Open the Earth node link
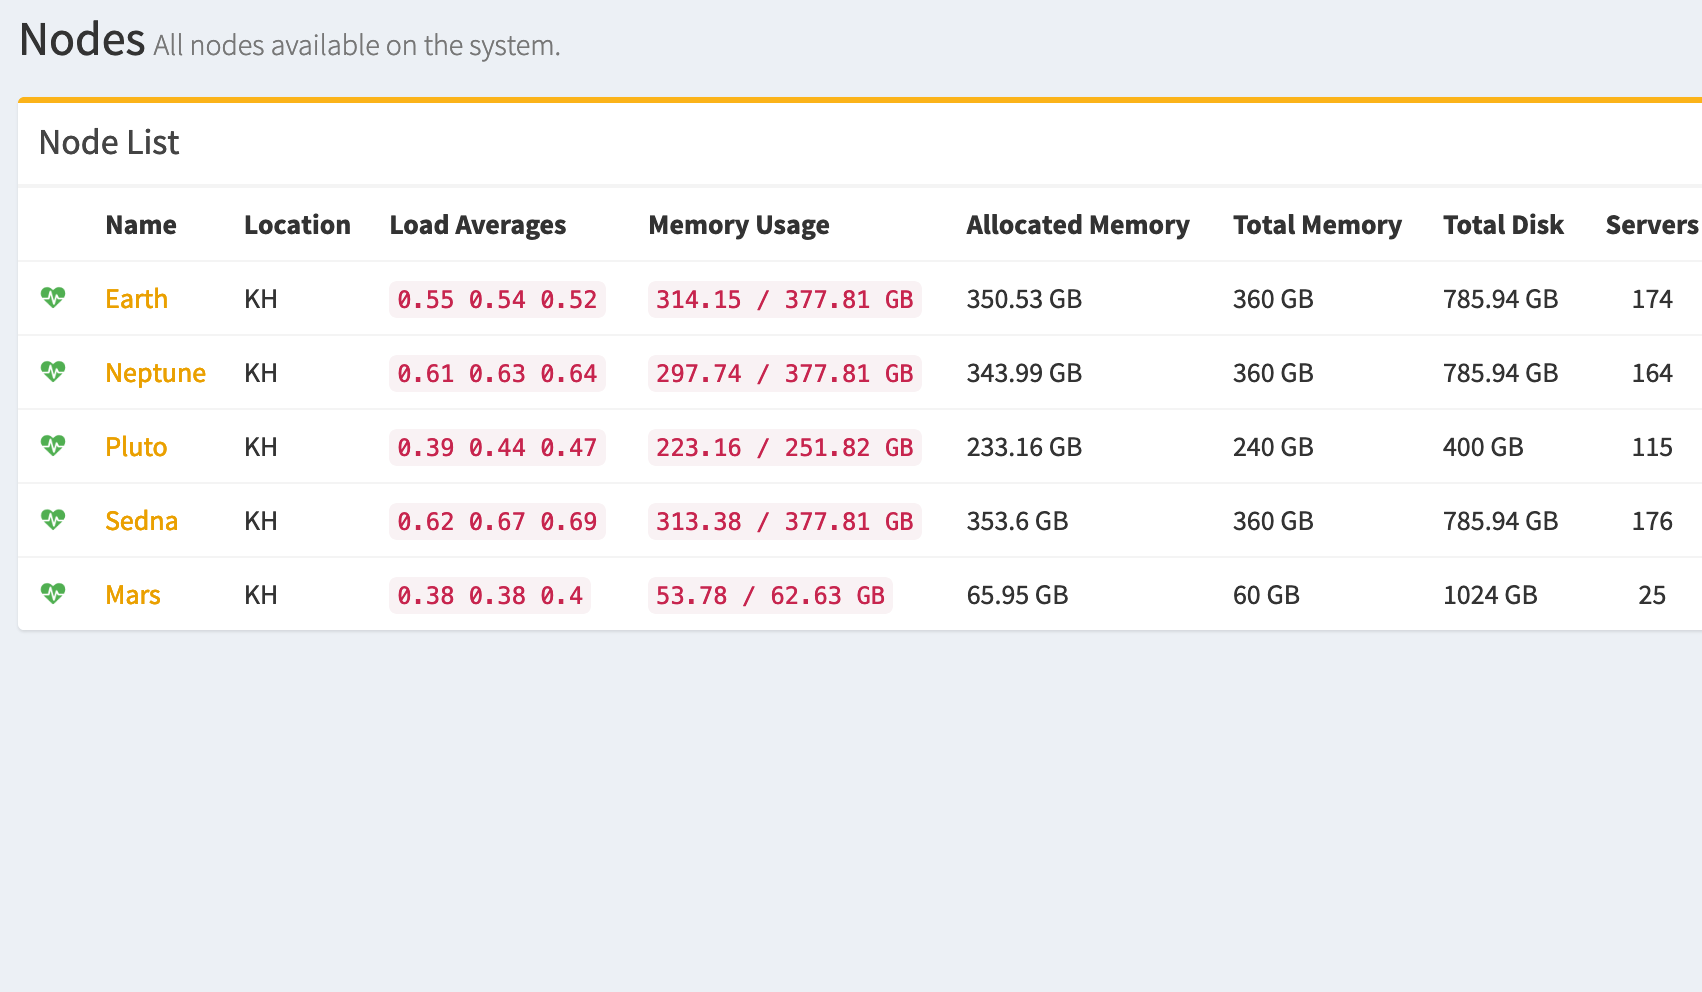This screenshot has width=1702, height=992. tap(136, 299)
